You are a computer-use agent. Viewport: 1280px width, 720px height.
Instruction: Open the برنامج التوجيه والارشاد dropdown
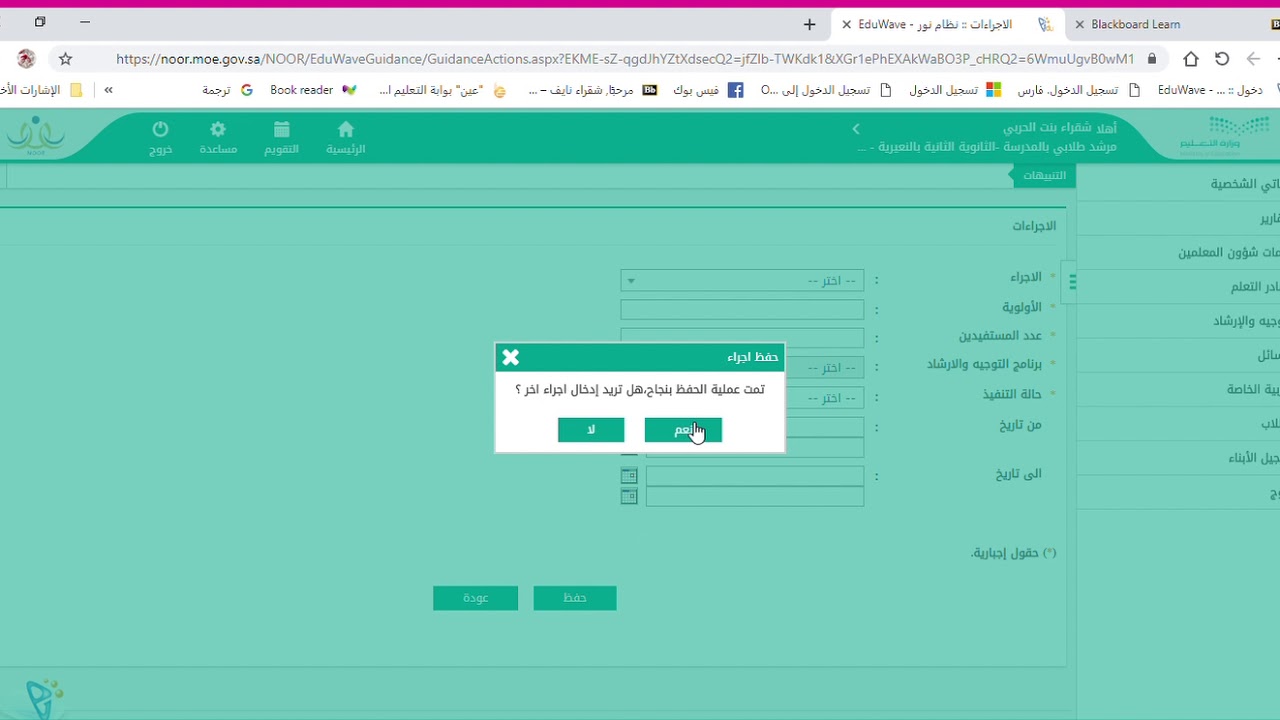click(742, 367)
